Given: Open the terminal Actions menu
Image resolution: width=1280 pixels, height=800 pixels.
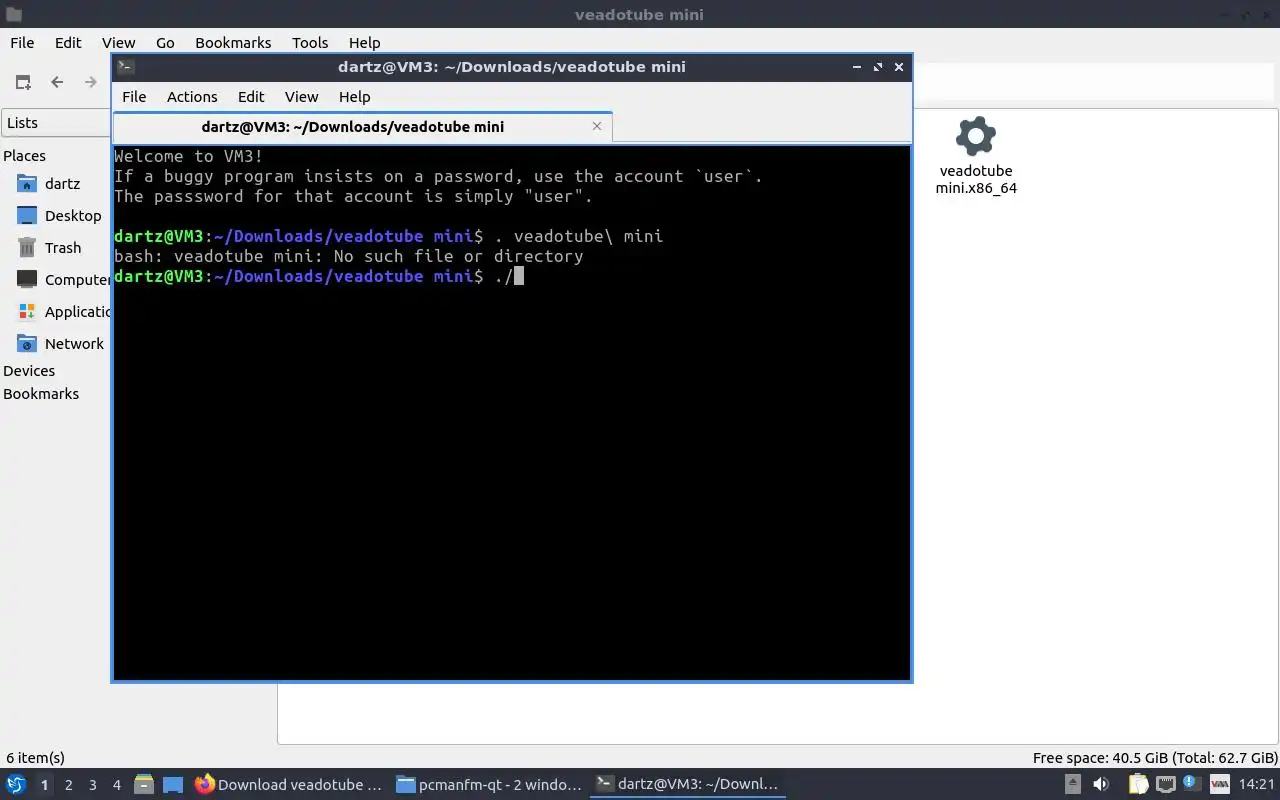Looking at the screenshot, I should pyautogui.click(x=192, y=97).
